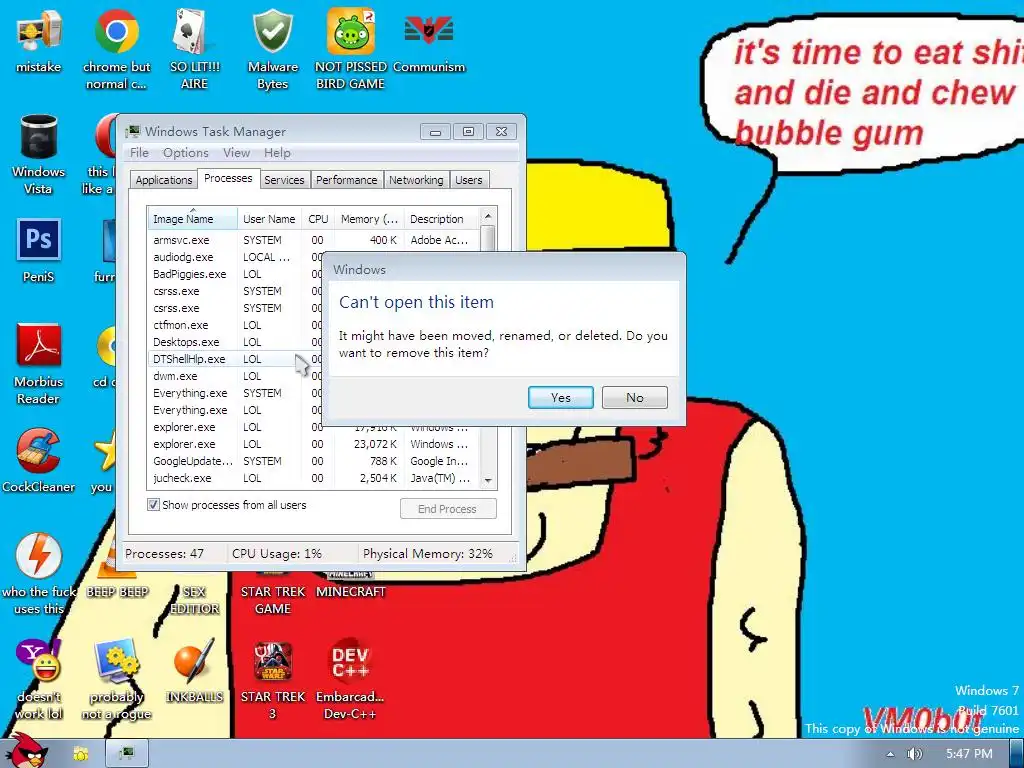This screenshot has width=1024, height=768.
Task: Open the Malware Bytes shield icon
Action: tap(272, 49)
